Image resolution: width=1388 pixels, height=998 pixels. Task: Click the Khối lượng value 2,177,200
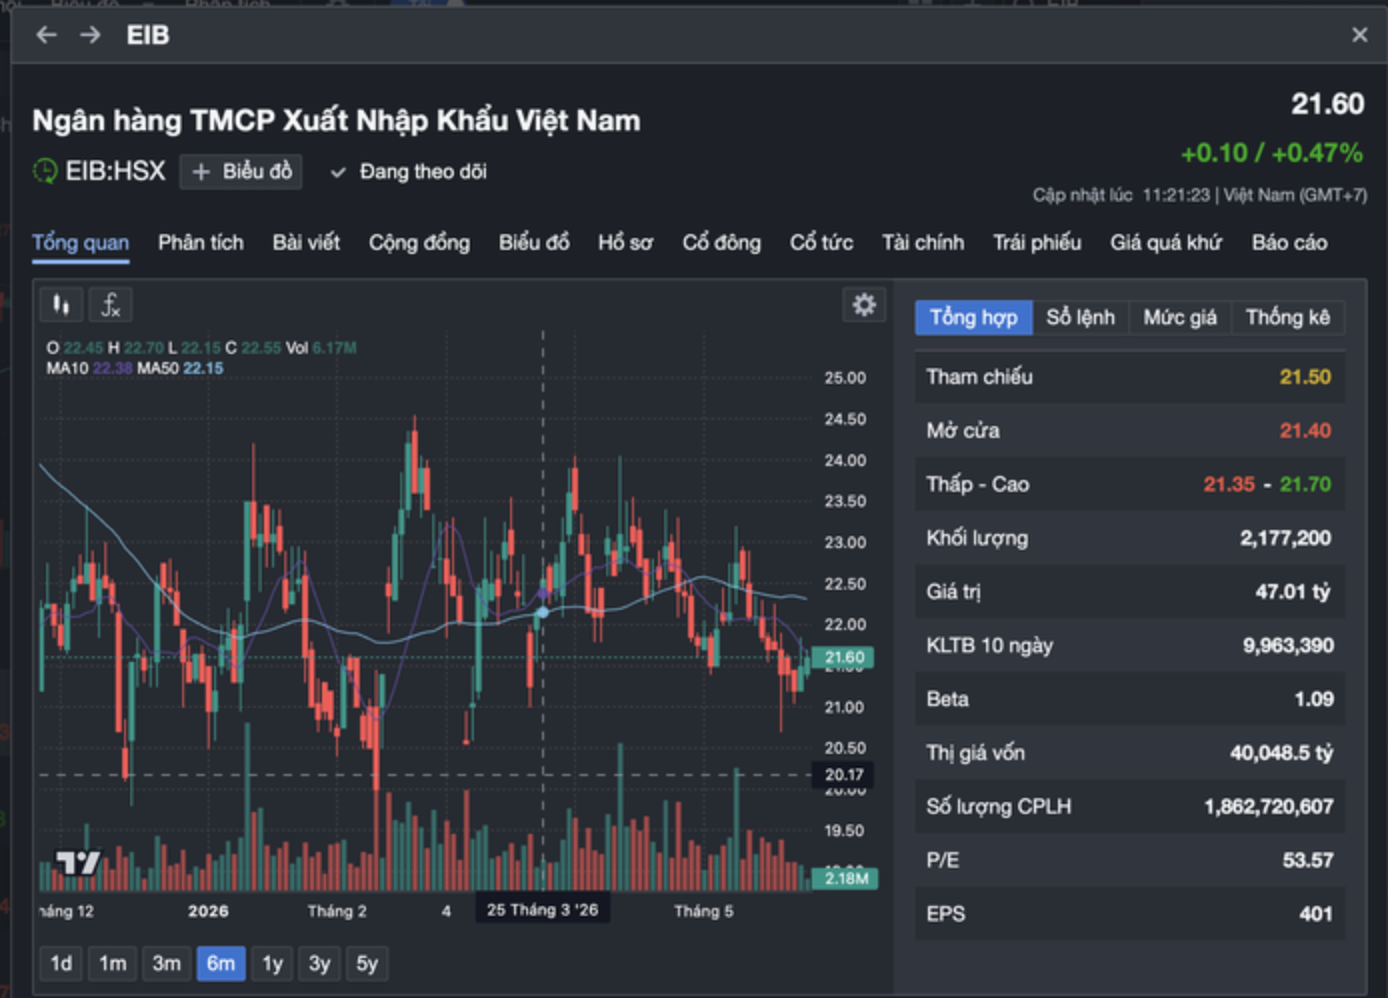[x=1285, y=538]
